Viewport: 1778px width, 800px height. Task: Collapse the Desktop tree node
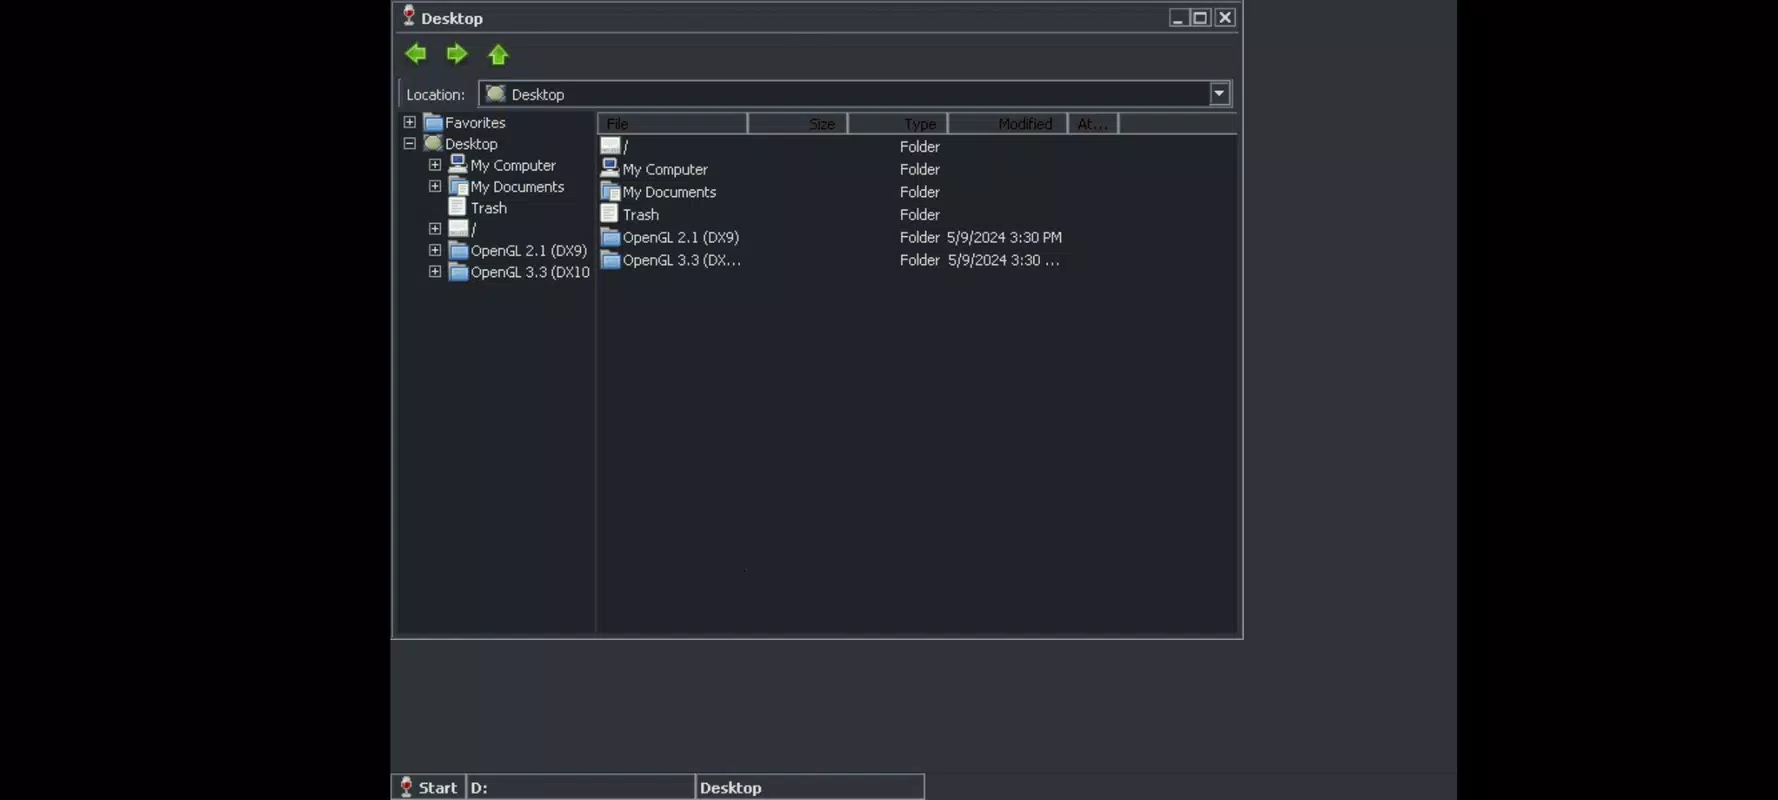tap(410, 144)
